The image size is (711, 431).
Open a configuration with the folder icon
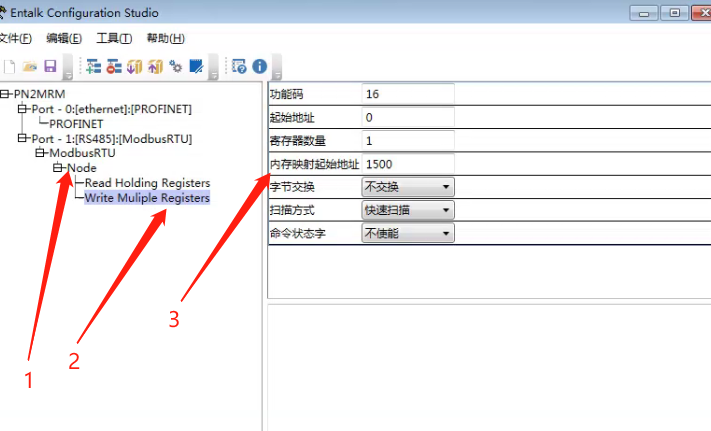coord(30,67)
